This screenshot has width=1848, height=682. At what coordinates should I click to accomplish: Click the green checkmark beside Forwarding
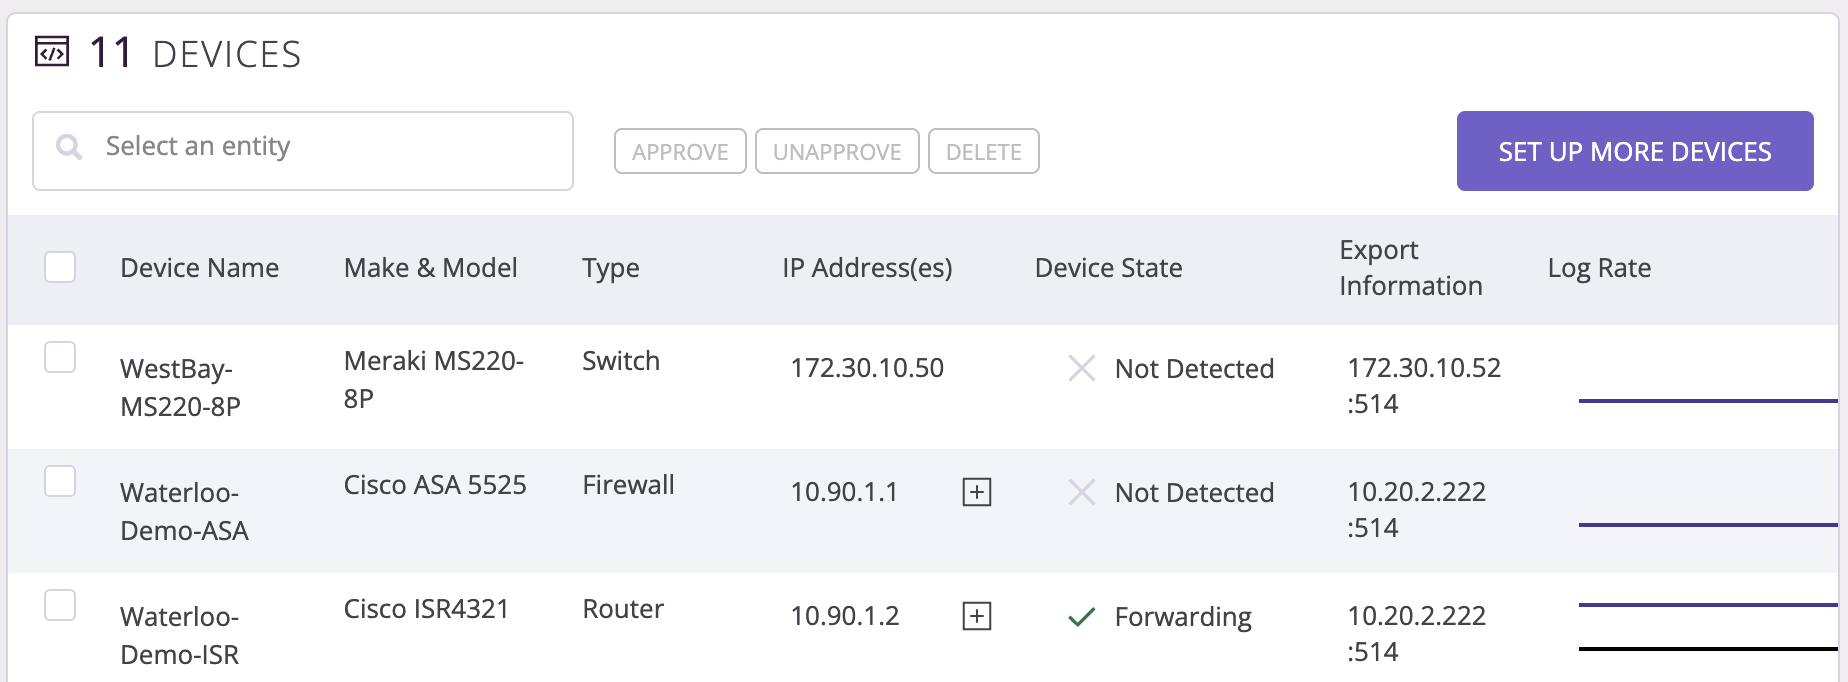click(1081, 617)
